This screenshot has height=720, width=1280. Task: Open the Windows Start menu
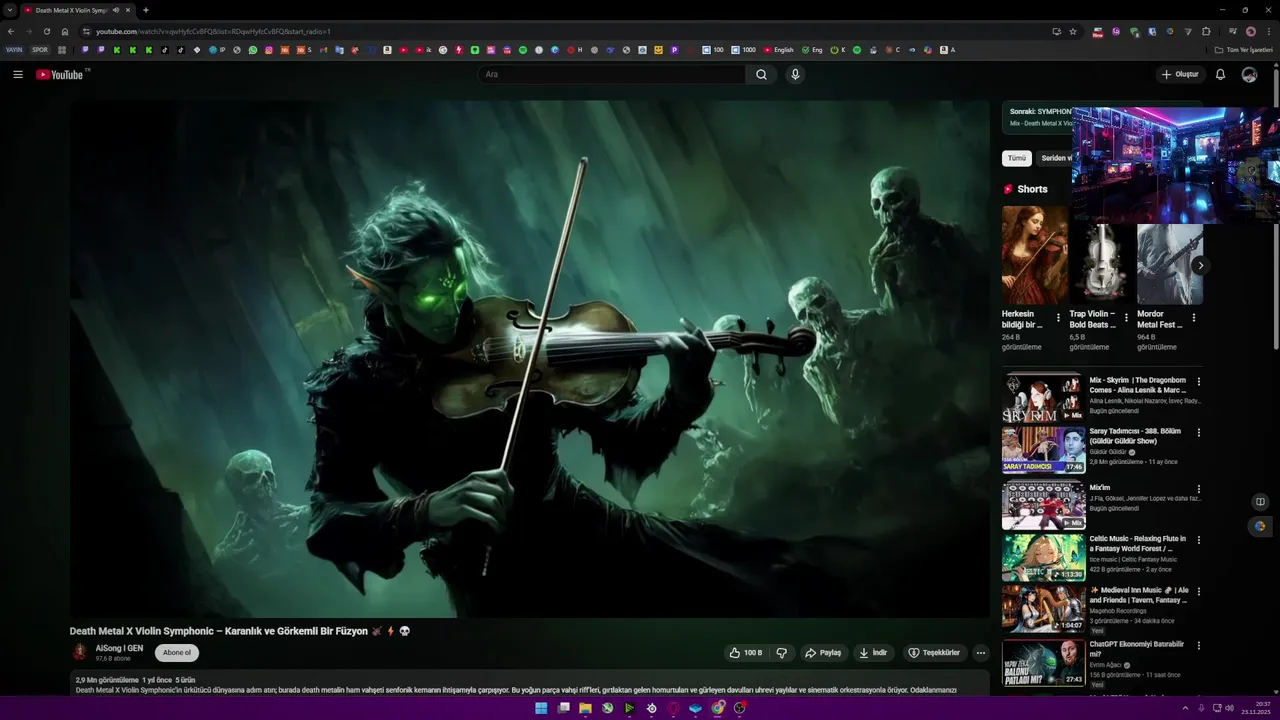541,708
